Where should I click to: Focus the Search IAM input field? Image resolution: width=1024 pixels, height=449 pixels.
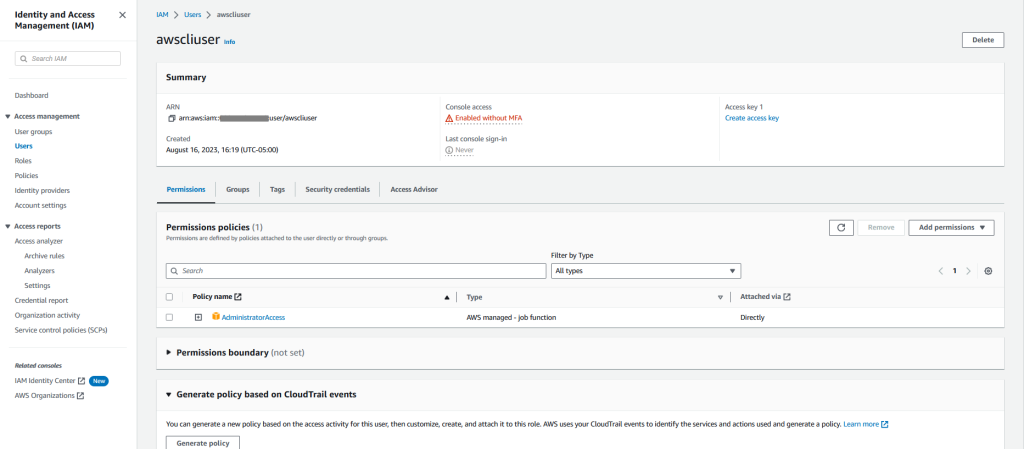68,59
